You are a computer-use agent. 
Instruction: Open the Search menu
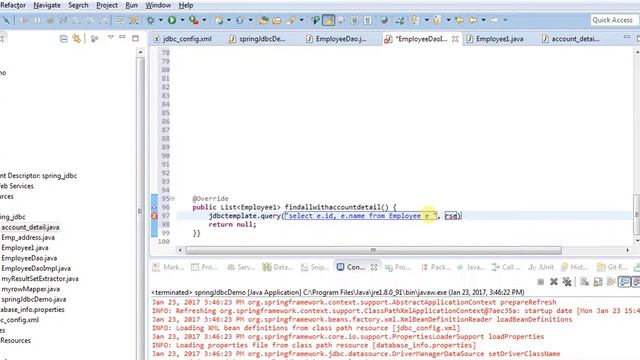pyautogui.click(x=78, y=5)
